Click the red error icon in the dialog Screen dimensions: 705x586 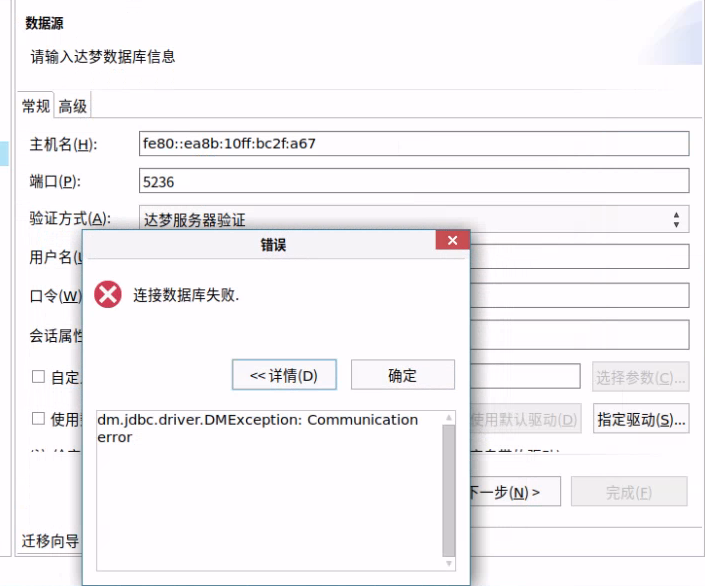click(108, 295)
